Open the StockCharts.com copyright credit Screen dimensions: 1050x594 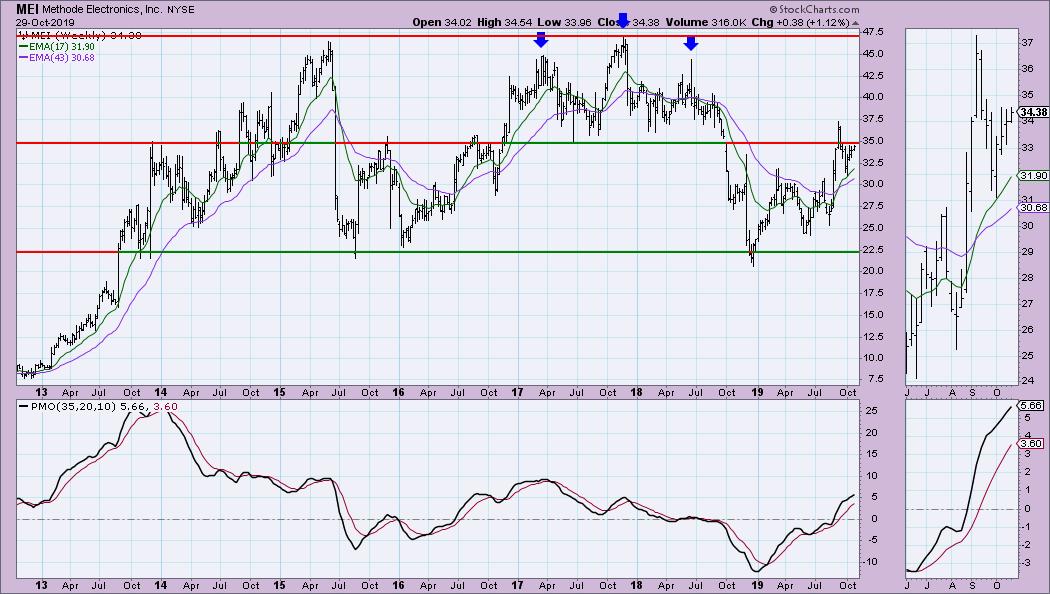coord(814,9)
